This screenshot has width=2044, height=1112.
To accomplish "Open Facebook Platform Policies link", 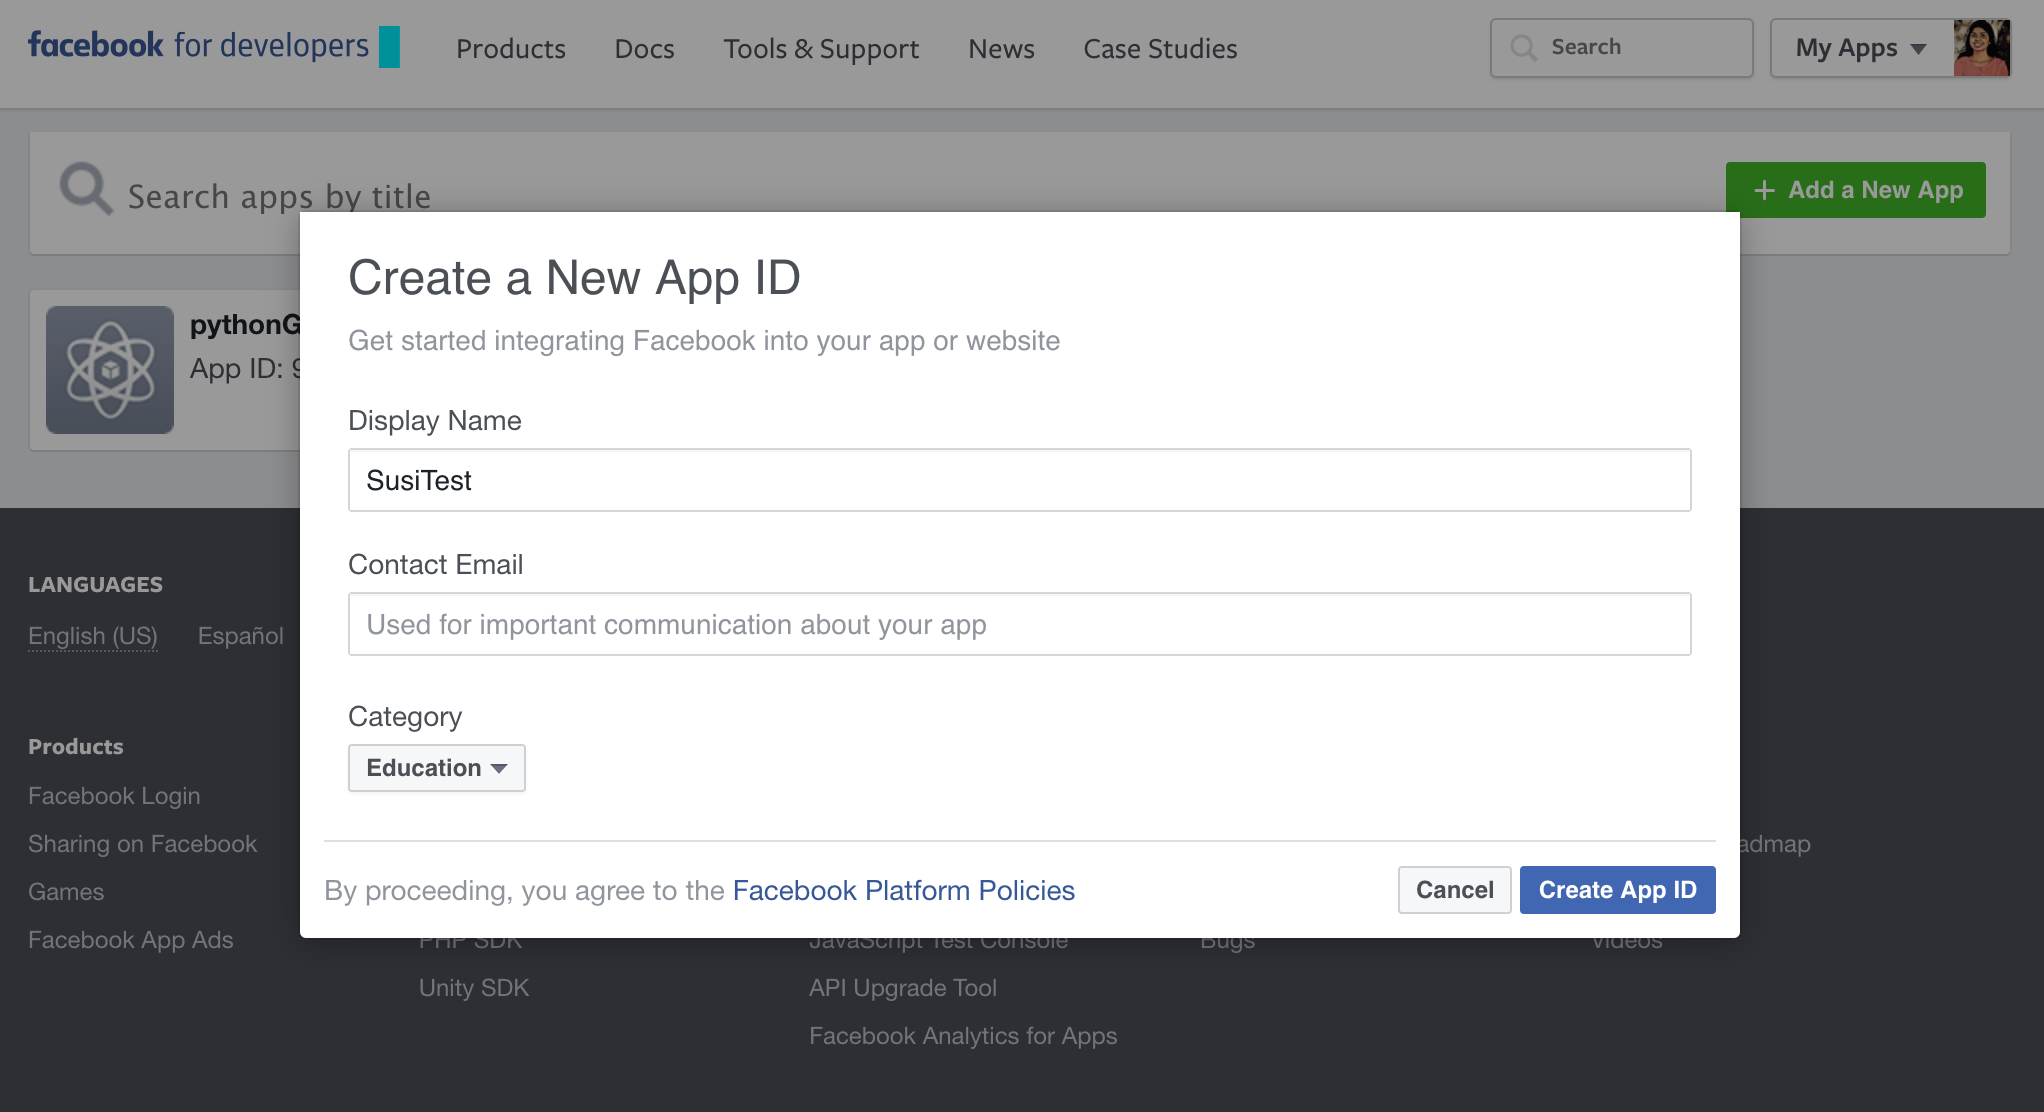I will pyautogui.click(x=903, y=890).
